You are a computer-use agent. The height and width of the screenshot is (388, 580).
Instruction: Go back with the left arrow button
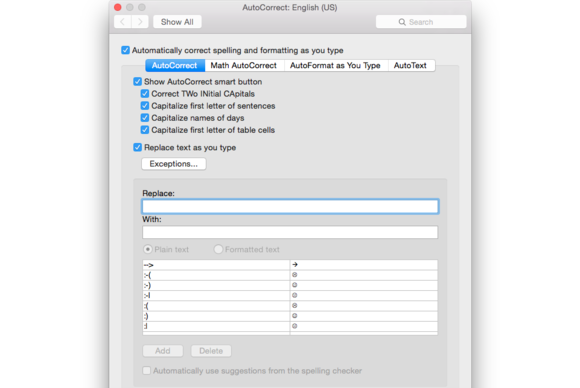[122, 22]
